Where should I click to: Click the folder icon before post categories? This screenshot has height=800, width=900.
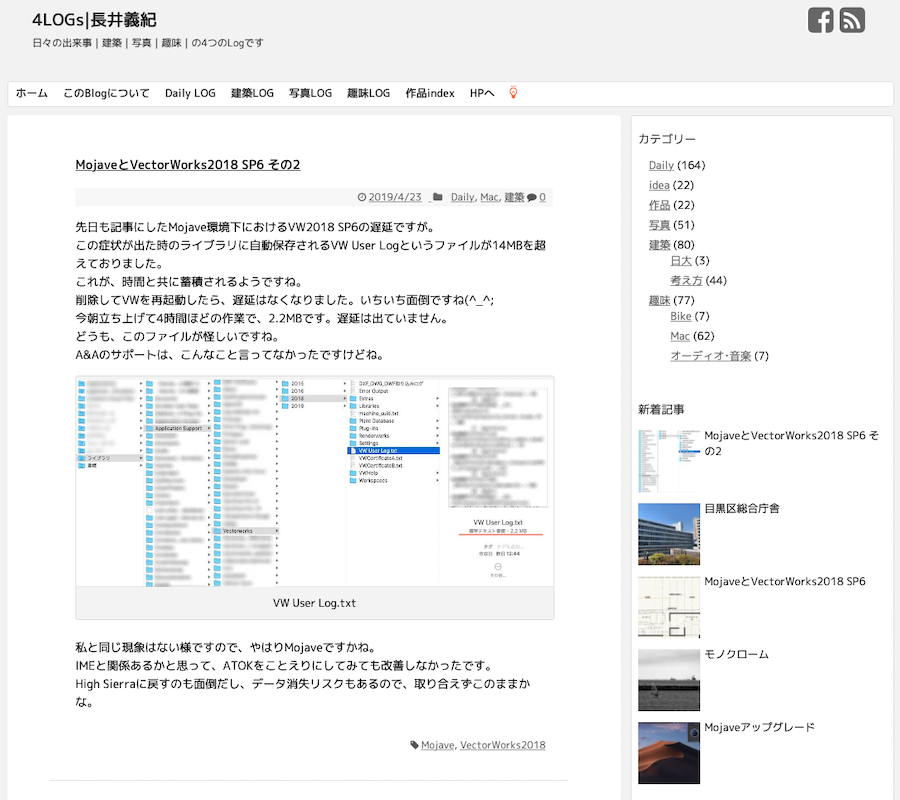437,197
